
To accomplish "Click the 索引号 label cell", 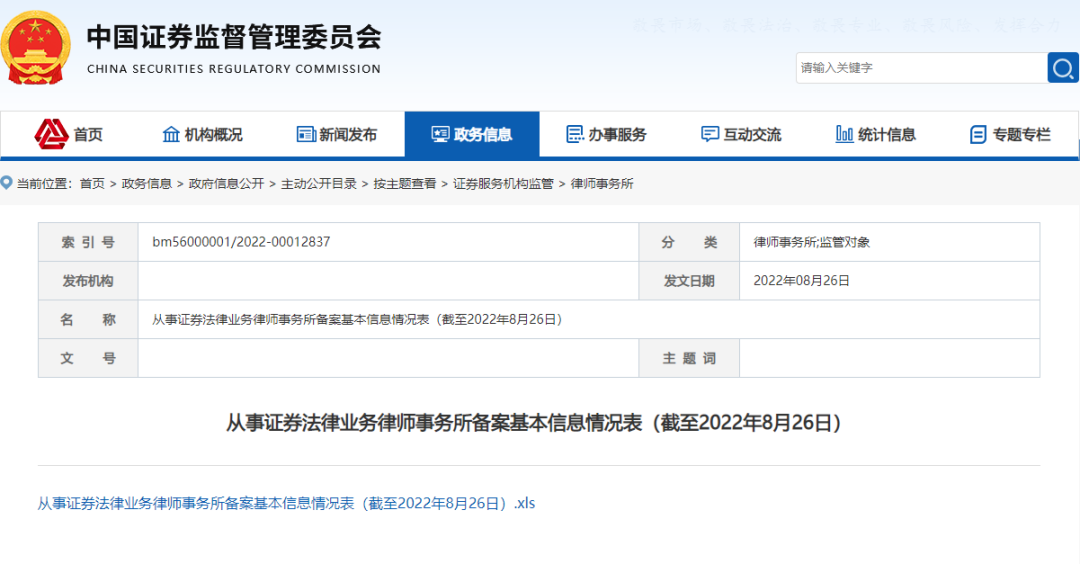I will click(x=88, y=242).
